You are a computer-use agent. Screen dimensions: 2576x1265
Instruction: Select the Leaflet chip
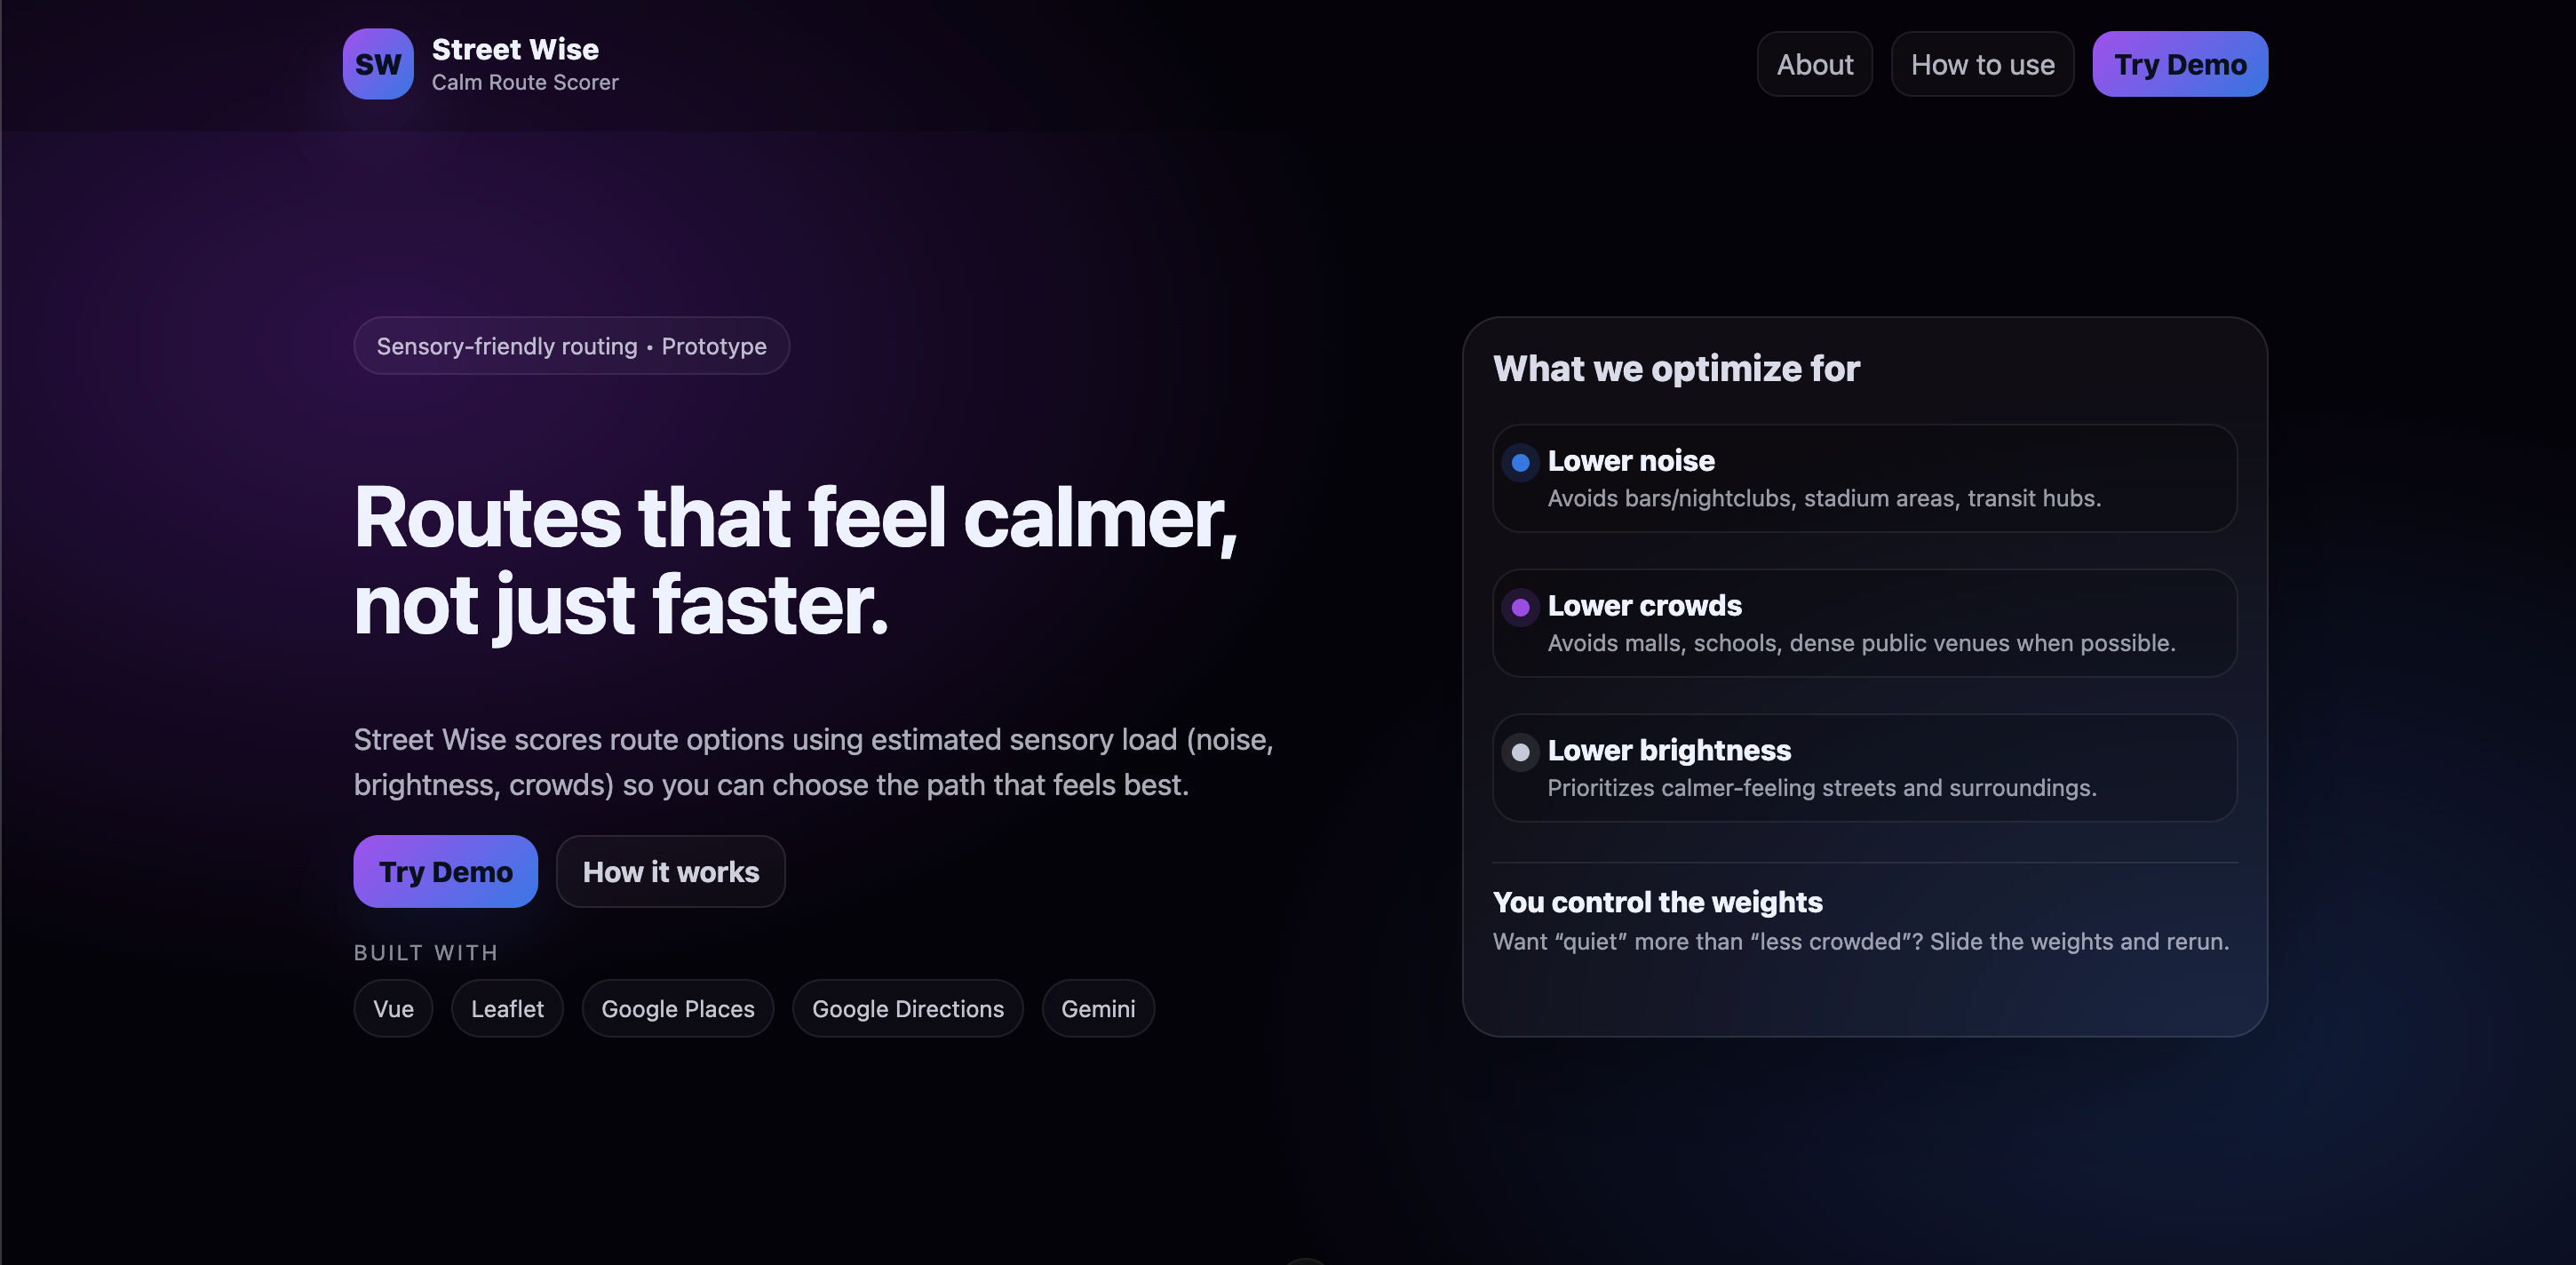pos(507,1008)
